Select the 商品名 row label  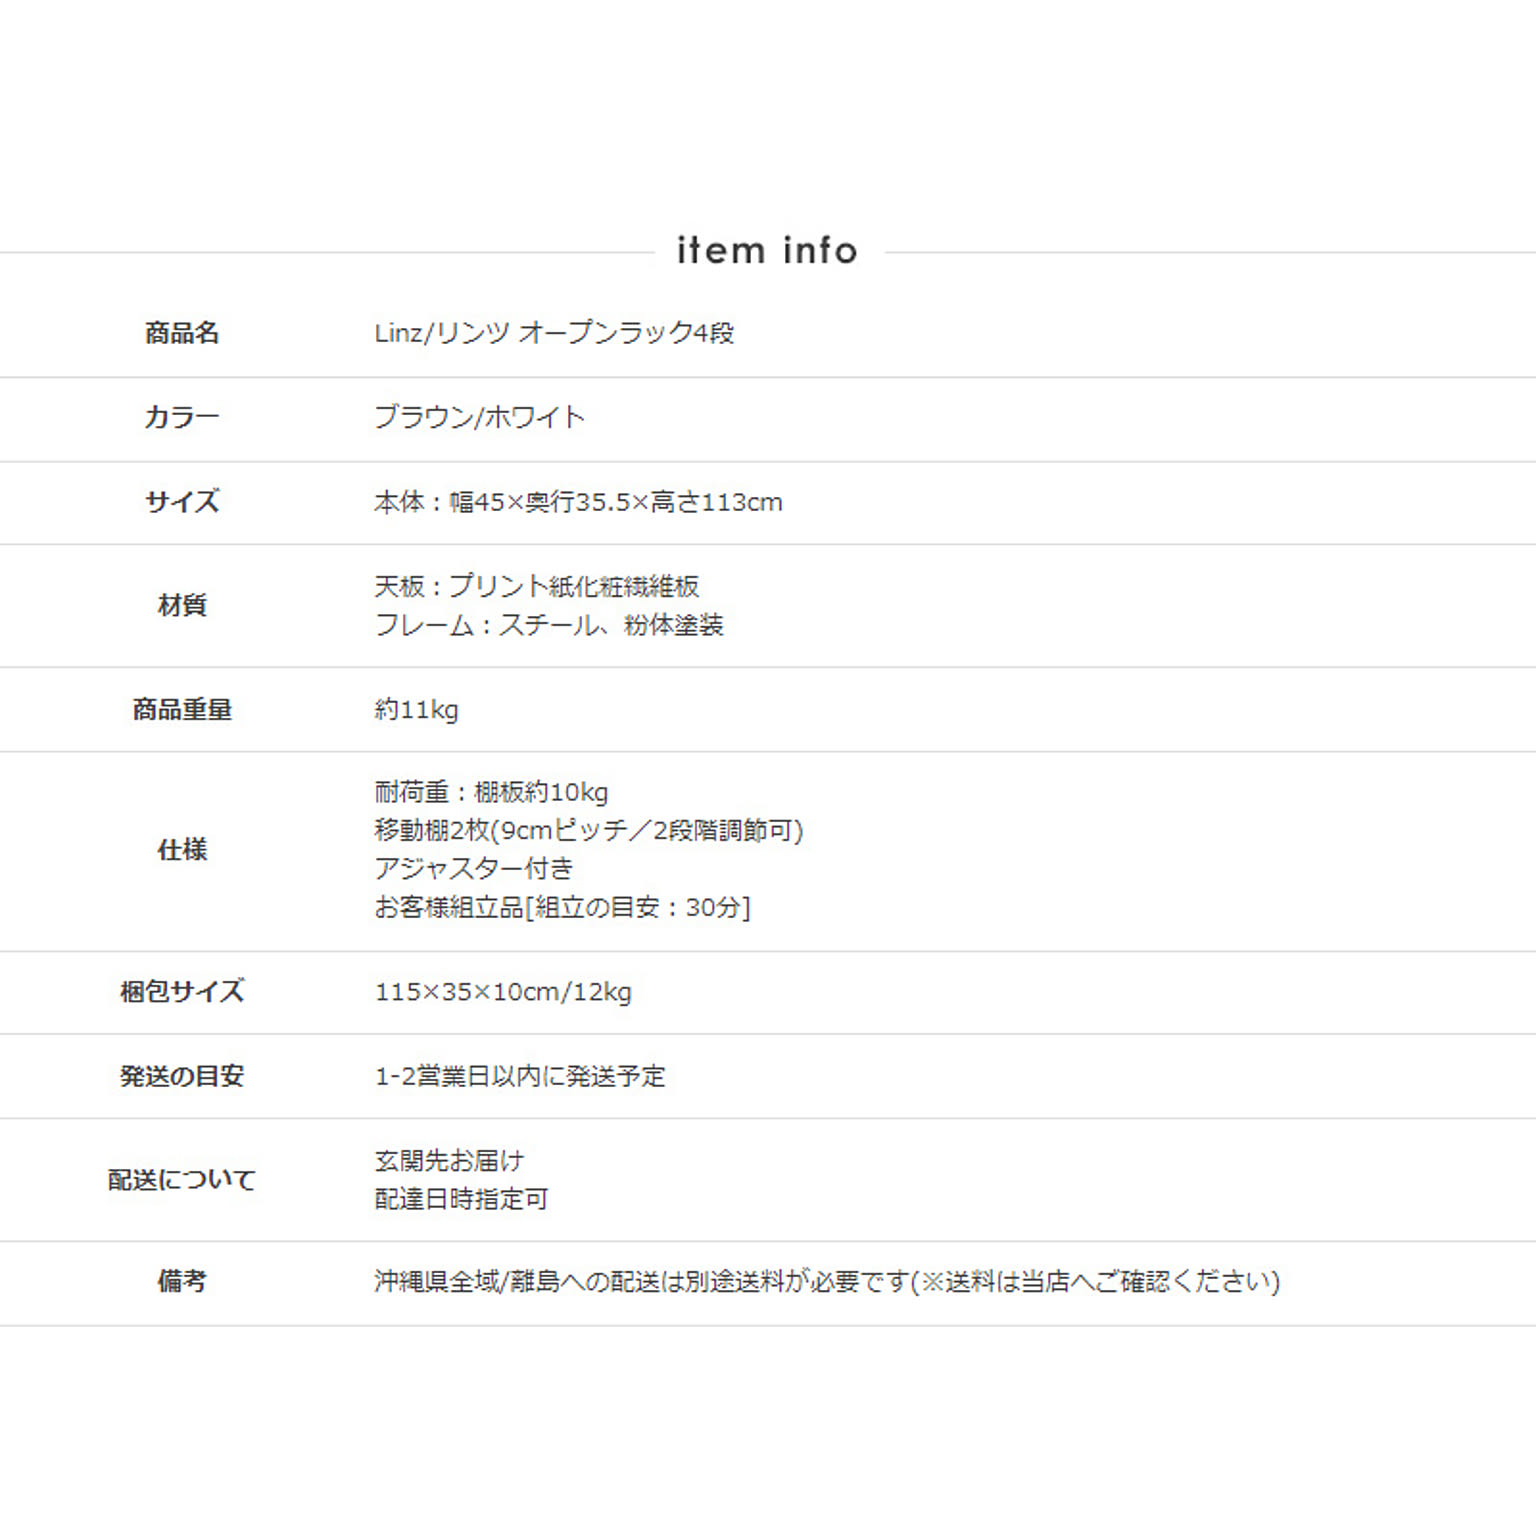tap(182, 333)
